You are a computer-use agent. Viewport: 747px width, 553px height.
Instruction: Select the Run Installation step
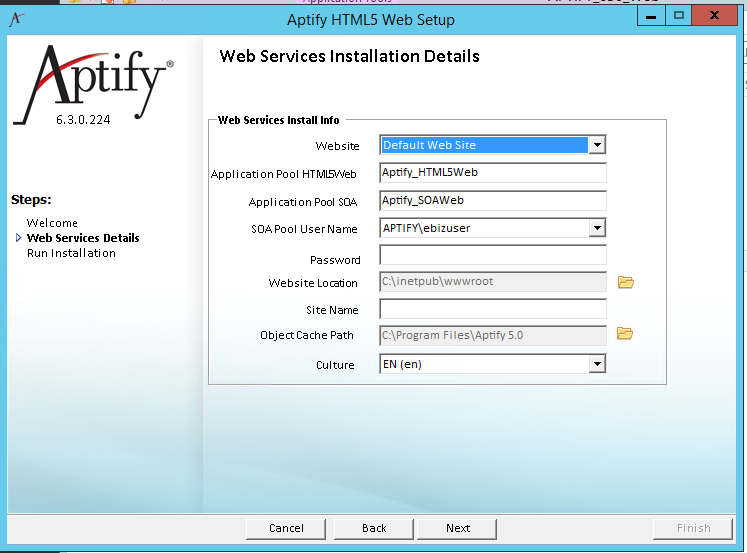pyautogui.click(x=71, y=253)
